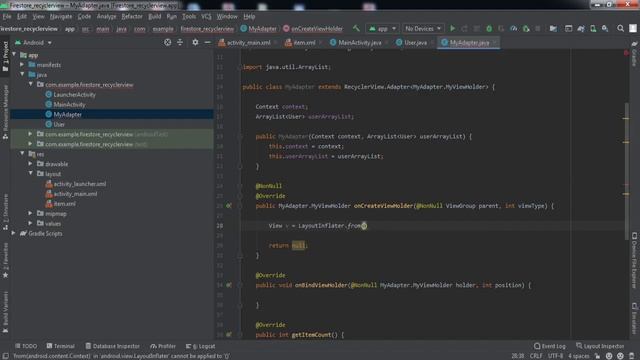This screenshot has height=360, width=640.
Task: Toggle the Build Variants side panel
Action: pyautogui.click(x=5, y=312)
